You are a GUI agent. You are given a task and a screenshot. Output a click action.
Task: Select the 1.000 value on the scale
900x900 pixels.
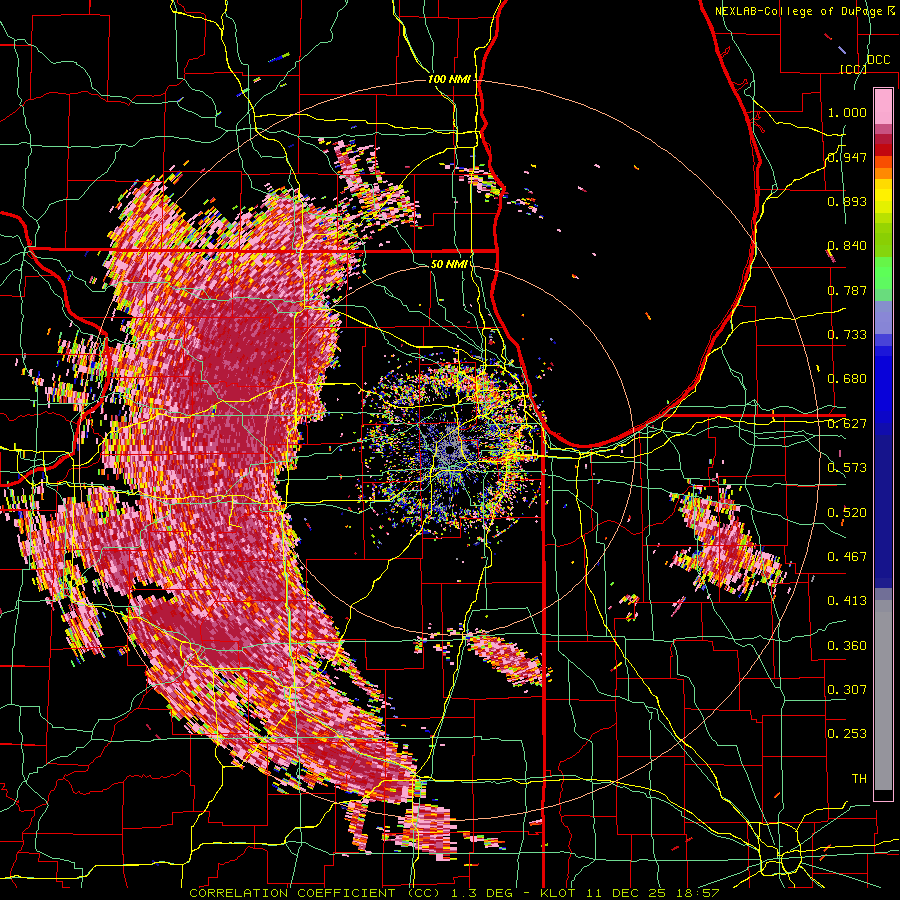847,112
